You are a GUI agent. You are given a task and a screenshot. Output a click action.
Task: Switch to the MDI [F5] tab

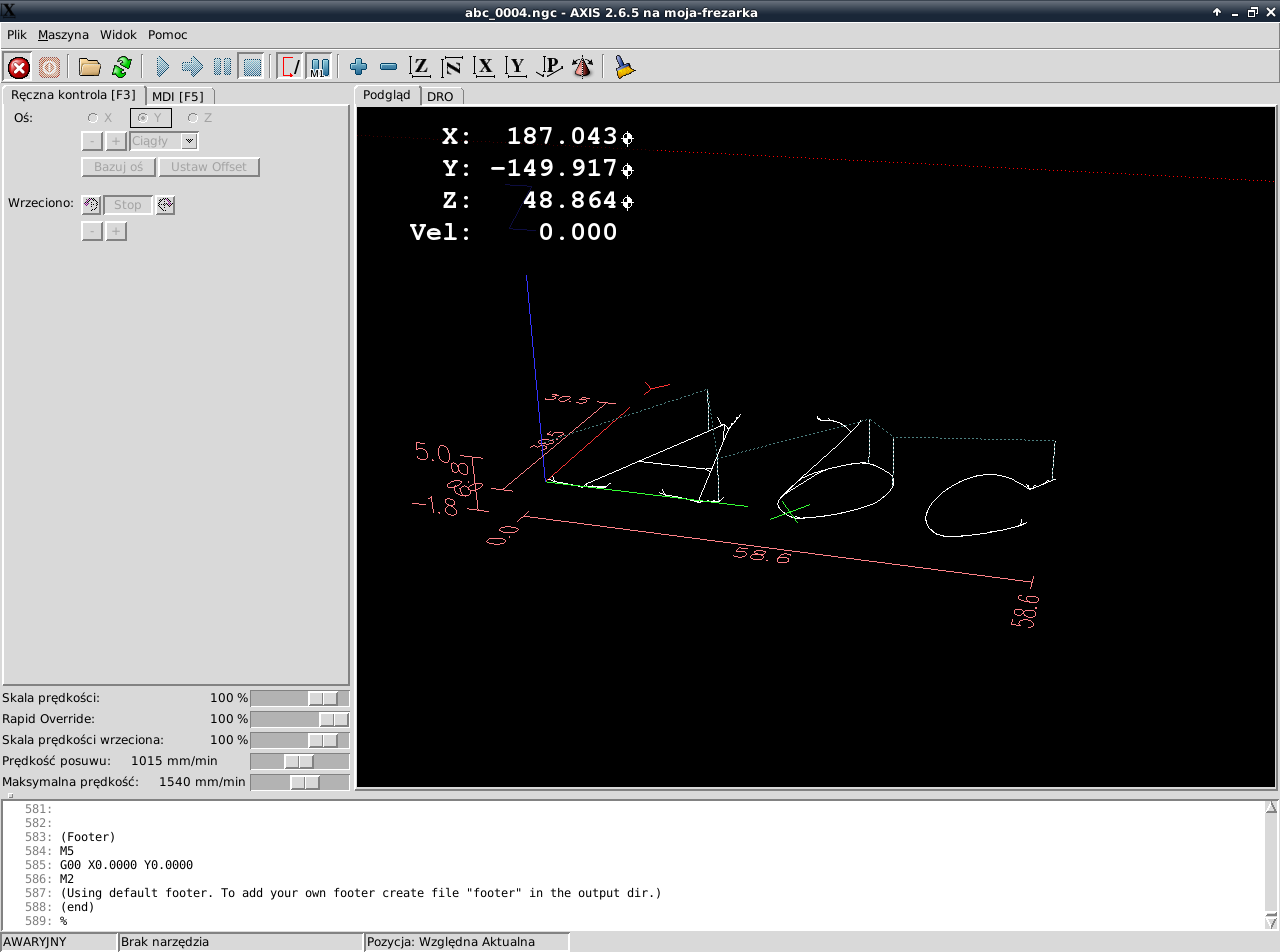[x=178, y=96]
